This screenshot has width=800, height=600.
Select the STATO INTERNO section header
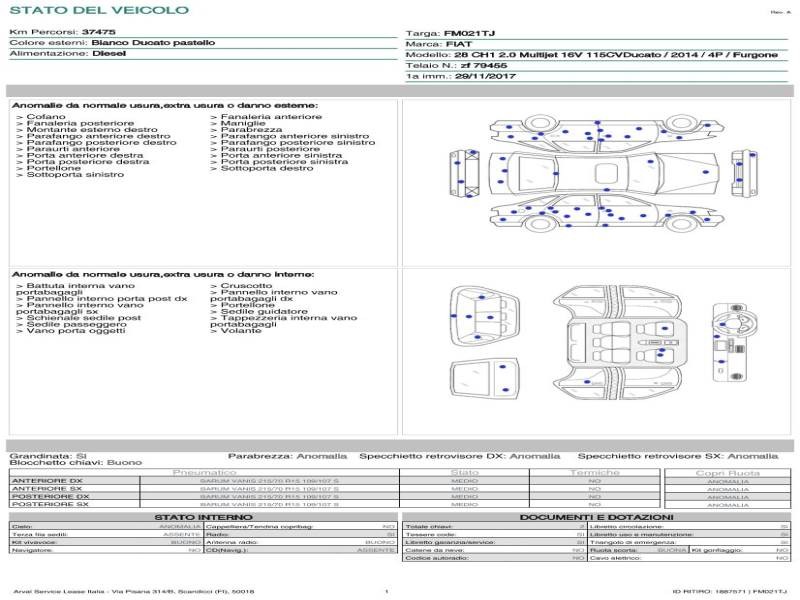pyautogui.click(x=203, y=517)
